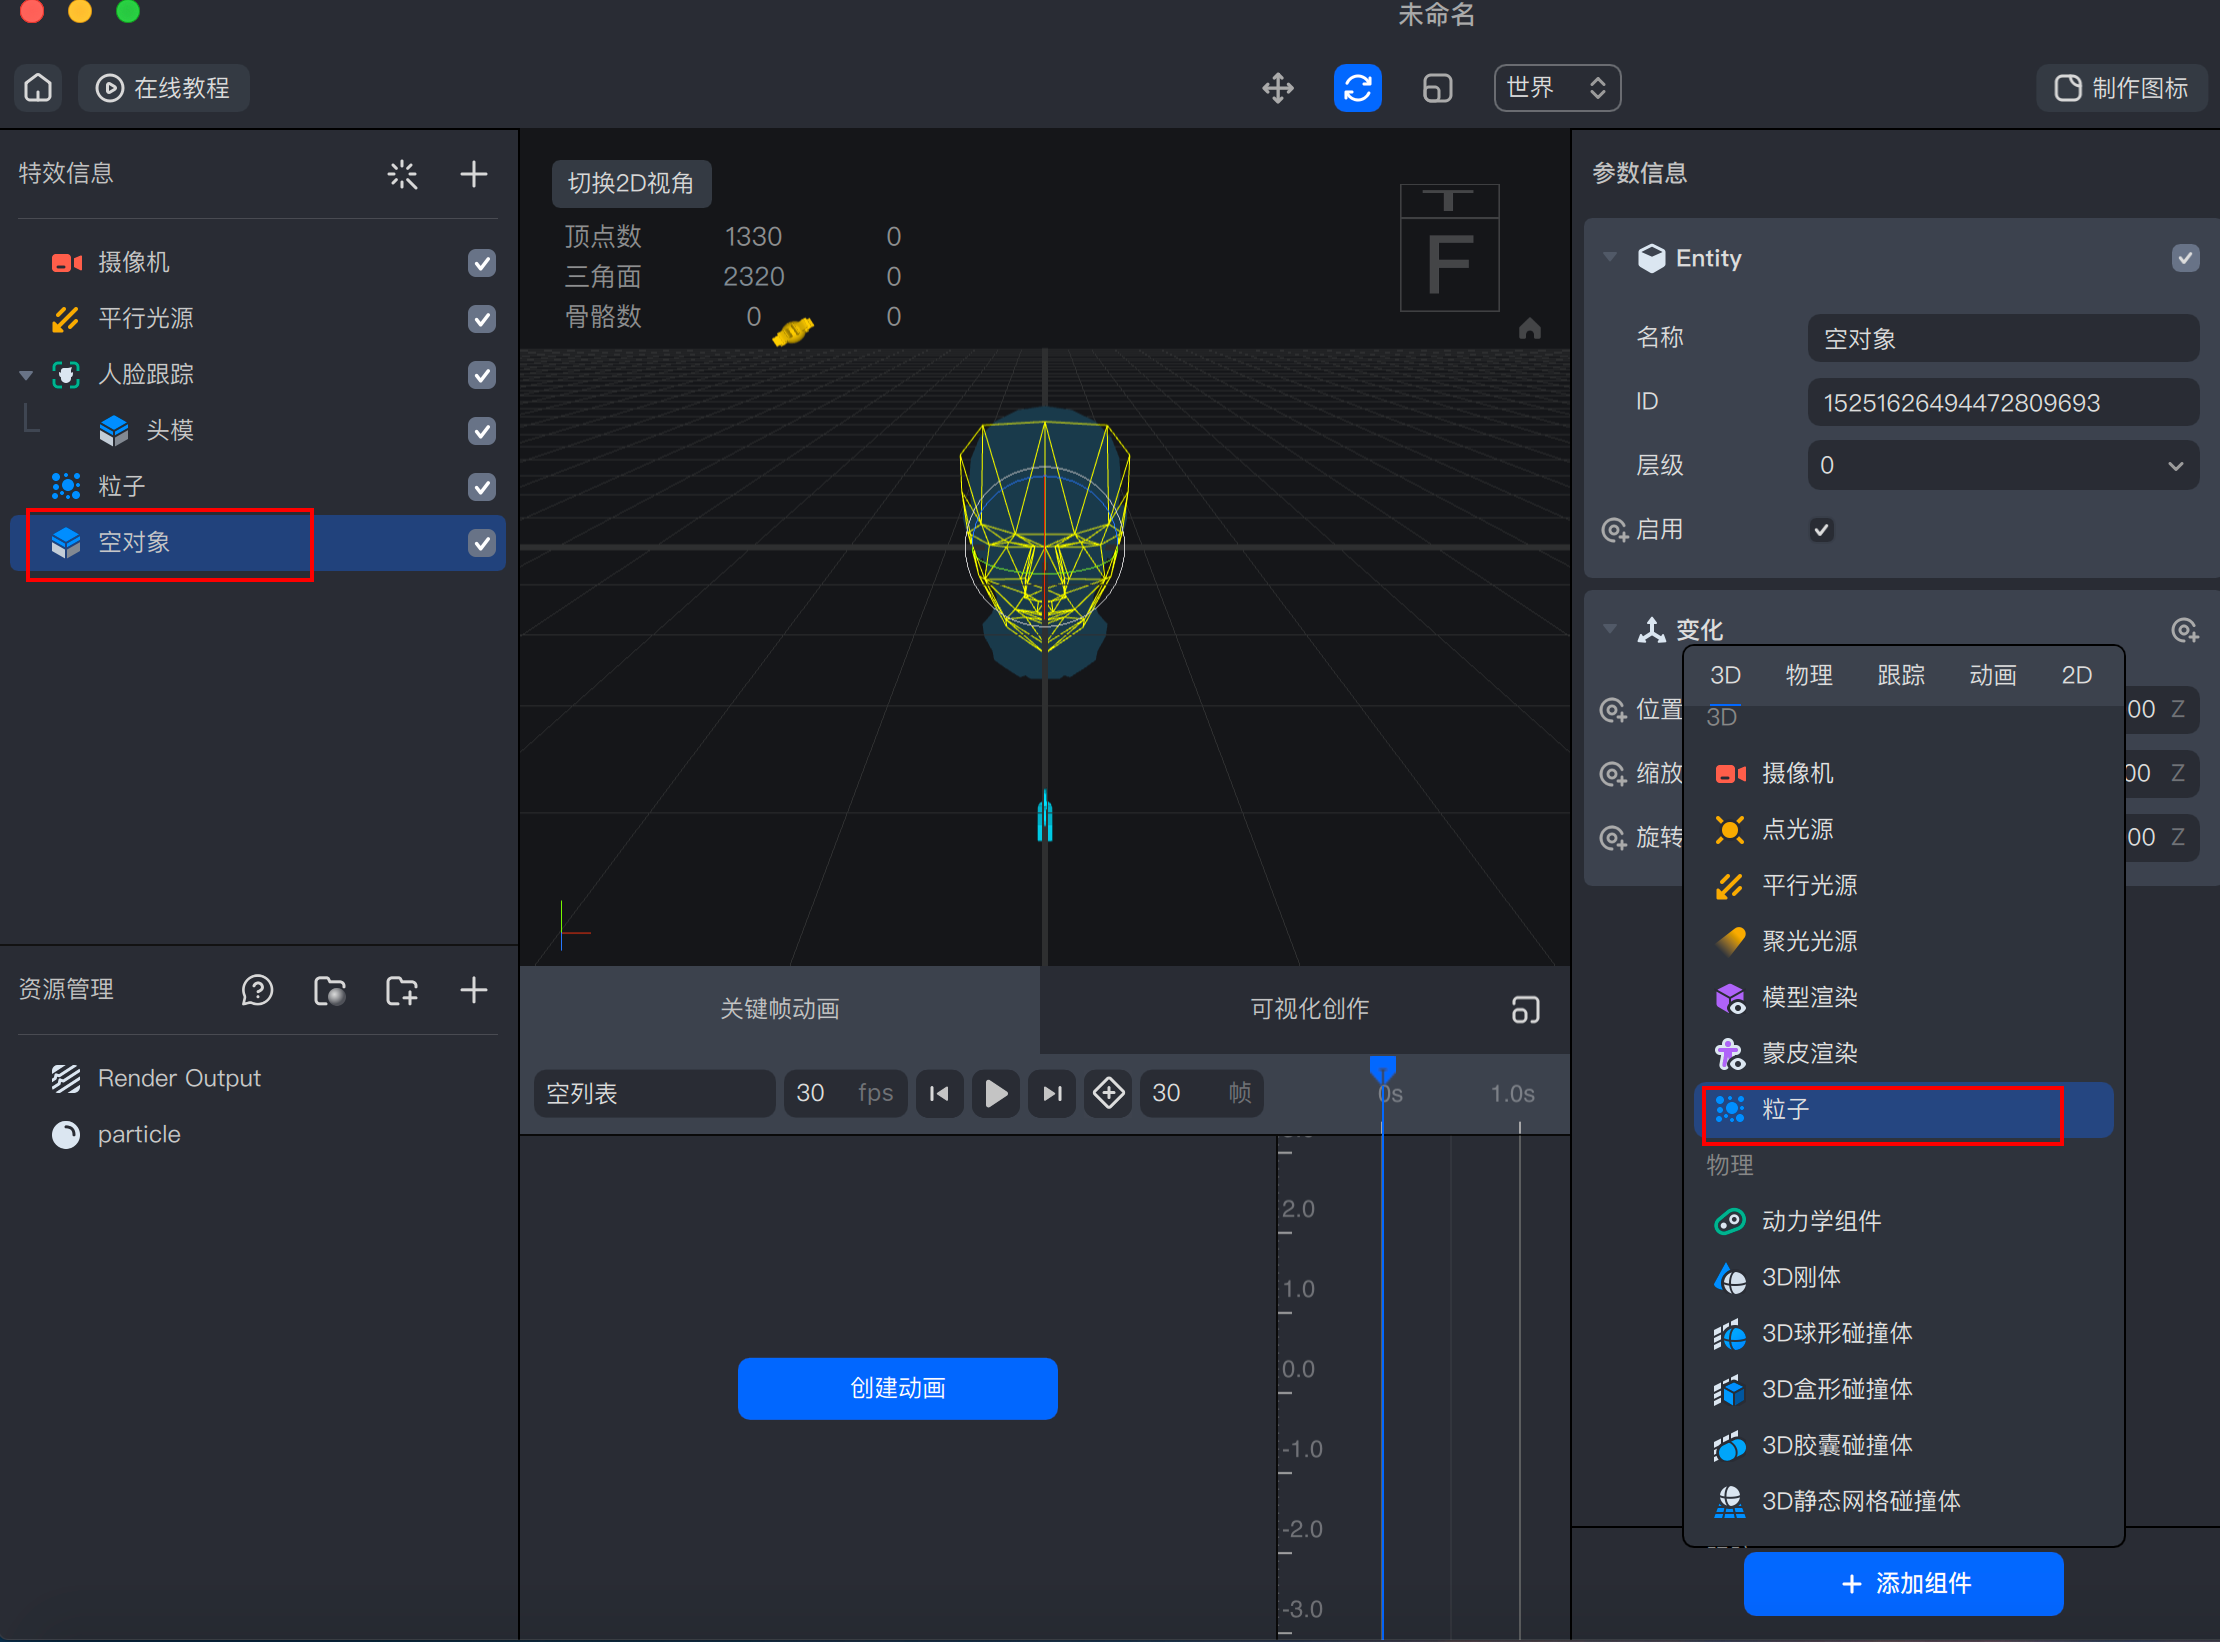The height and width of the screenshot is (1642, 2220).
Task: Toggle the Entity enabled checkbox
Action: pos(1821,529)
